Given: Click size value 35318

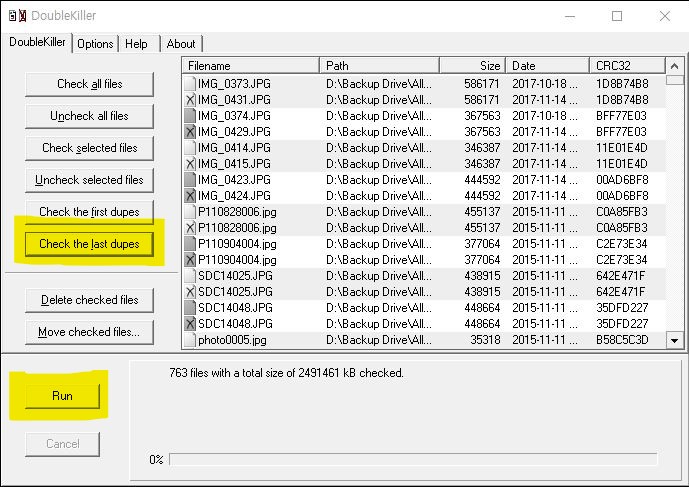Looking at the screenshot, I should point(485,340).
